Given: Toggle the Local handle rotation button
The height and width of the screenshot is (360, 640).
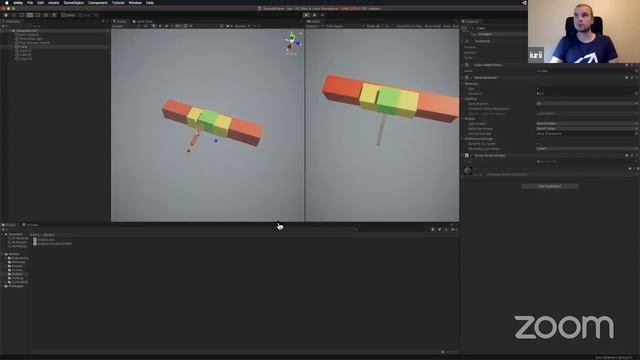Looking at the screenshot, I should coord(84,15).
